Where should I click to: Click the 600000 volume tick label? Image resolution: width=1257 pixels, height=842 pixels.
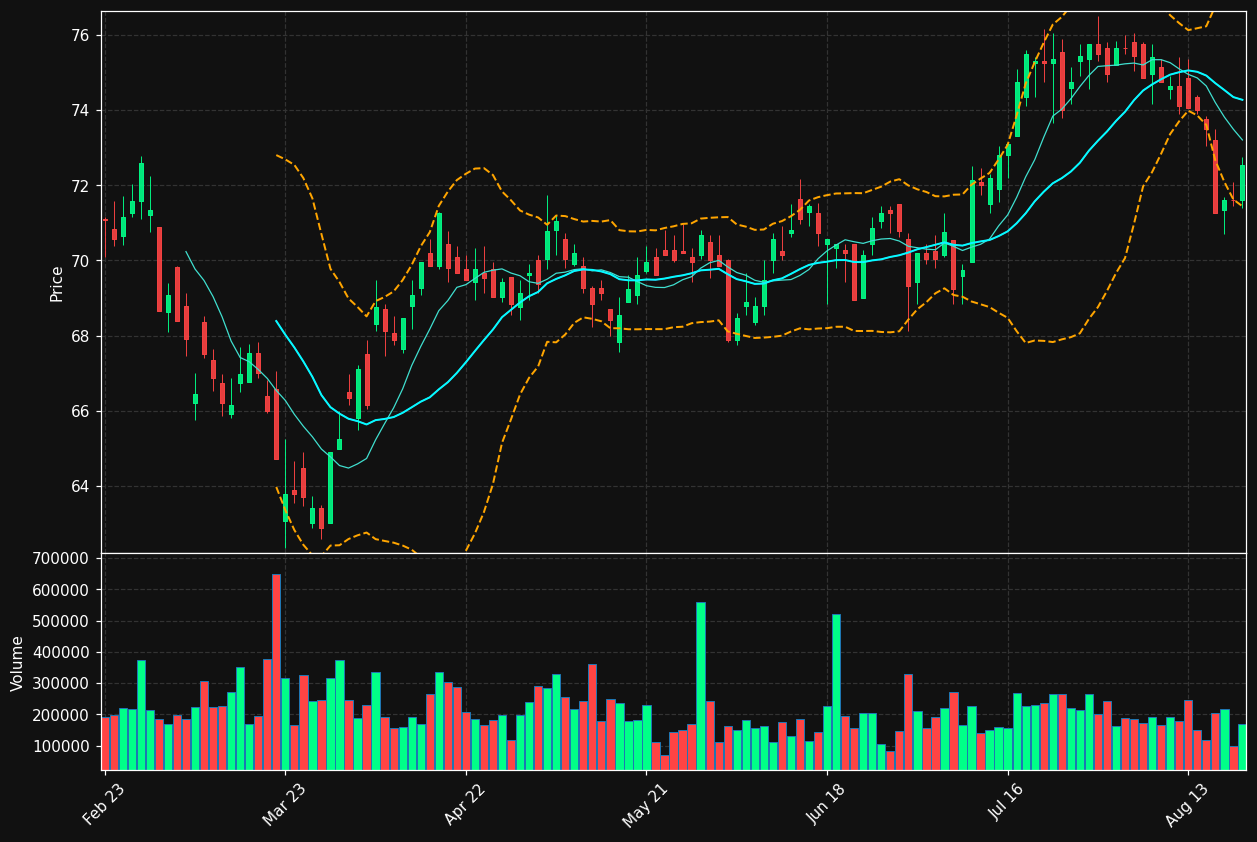tap(61, 590)
